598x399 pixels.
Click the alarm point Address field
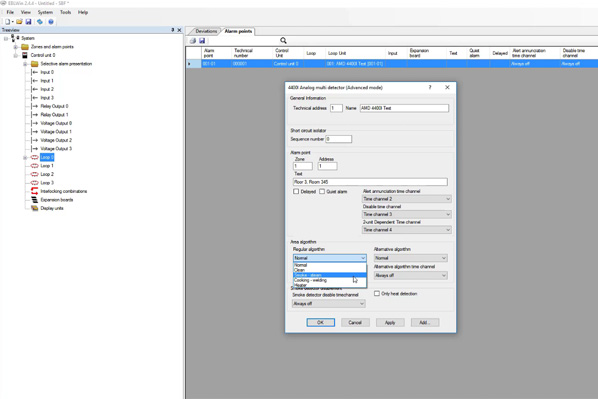(328, 166)
